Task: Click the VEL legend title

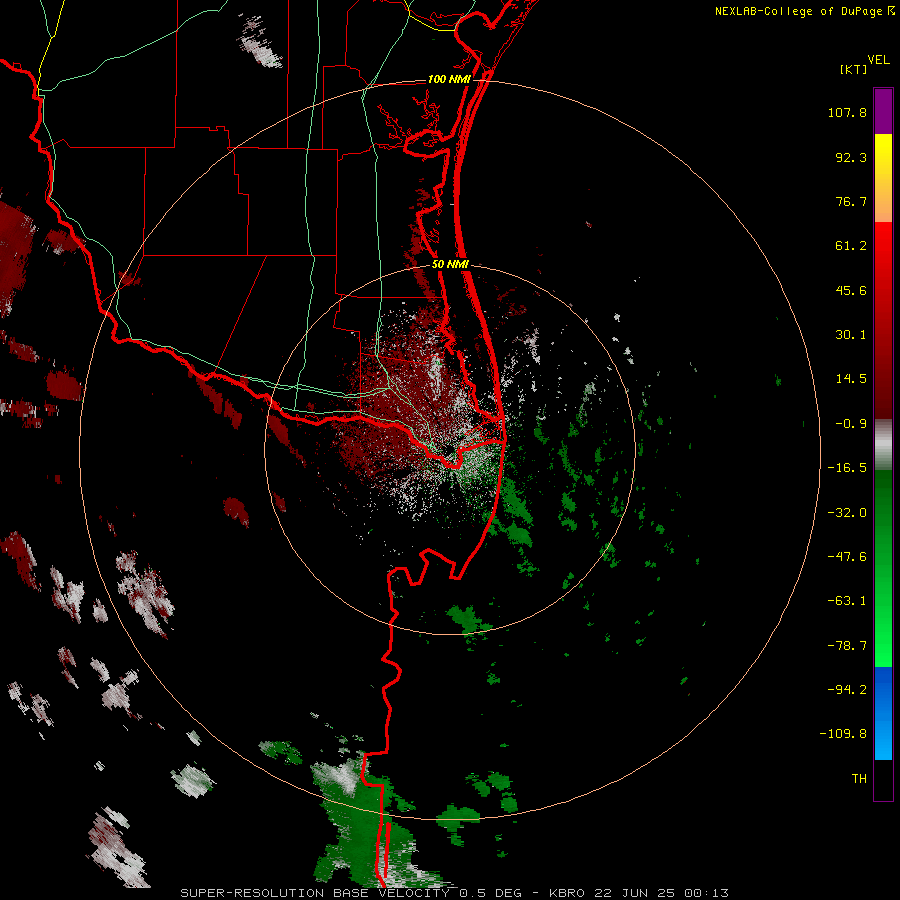Action: 878,60
